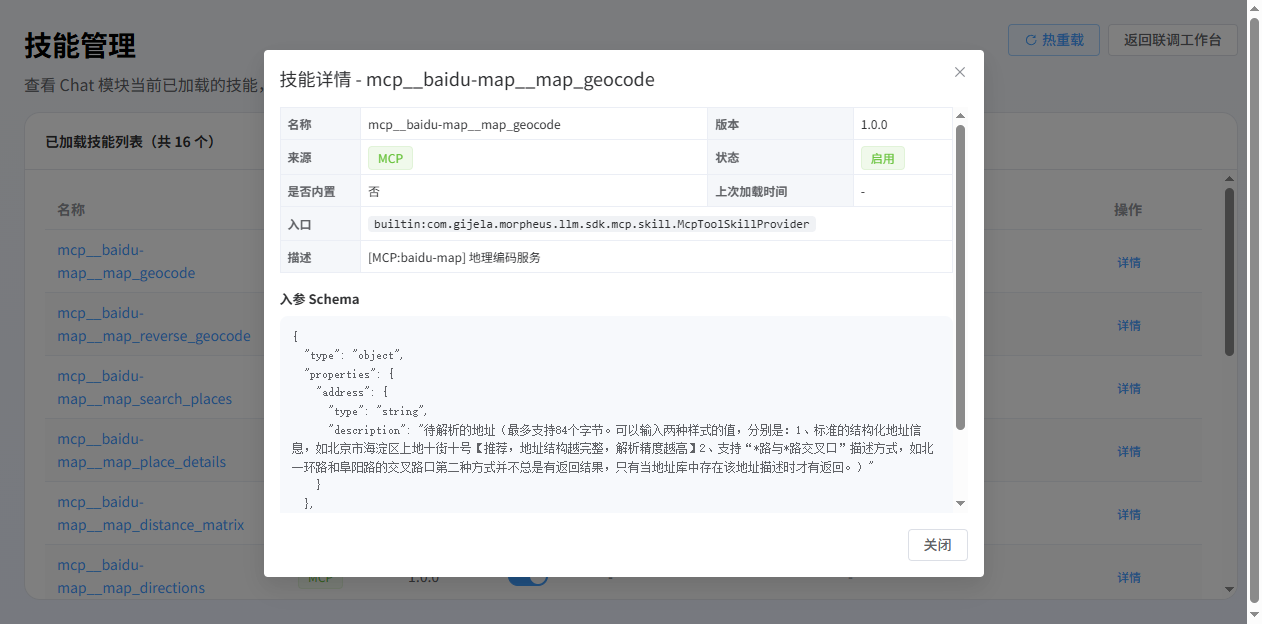This screenshot has height=624, width=1262.
Task: Click the skill list scrollbar up arrow
Action: (1230, 180)
